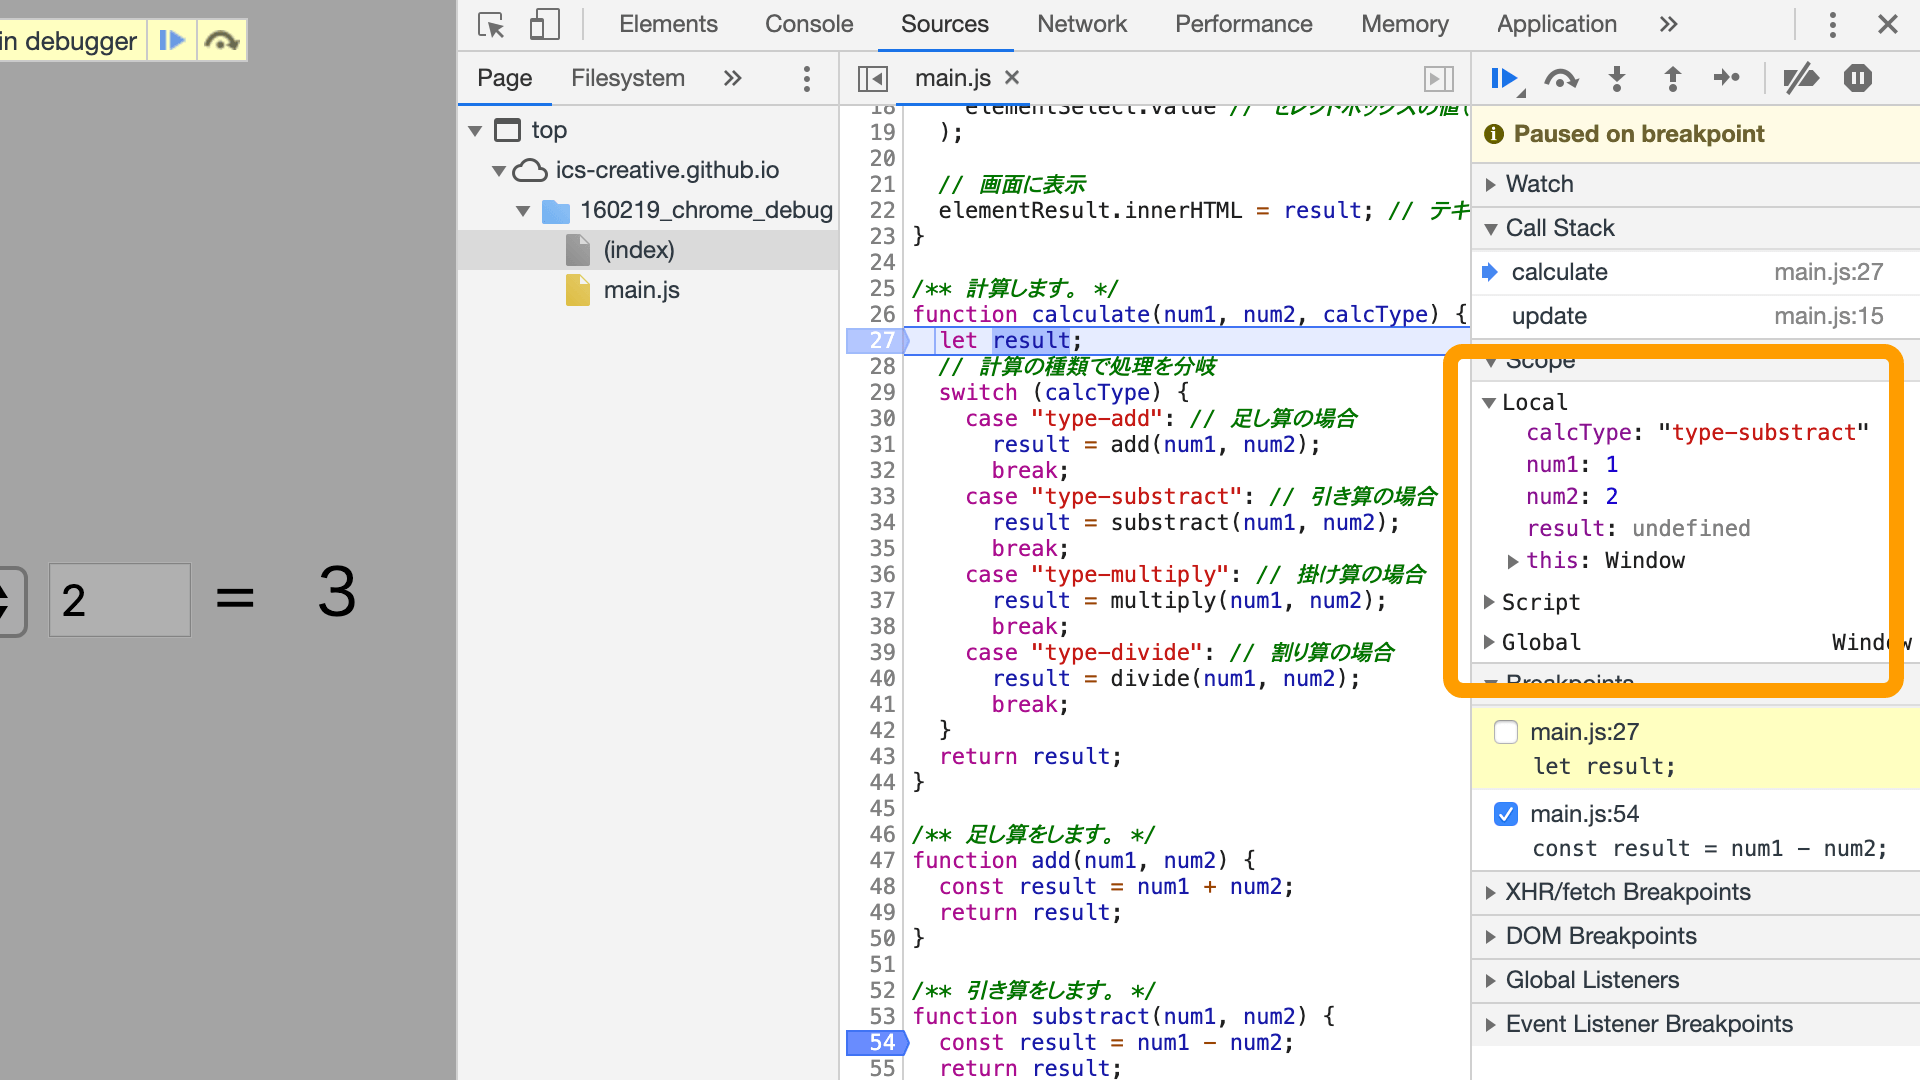This screenshot has width=1920, height=1080.
Task: Click the Step out of current function icon
Action: (x=1669, y=80)
